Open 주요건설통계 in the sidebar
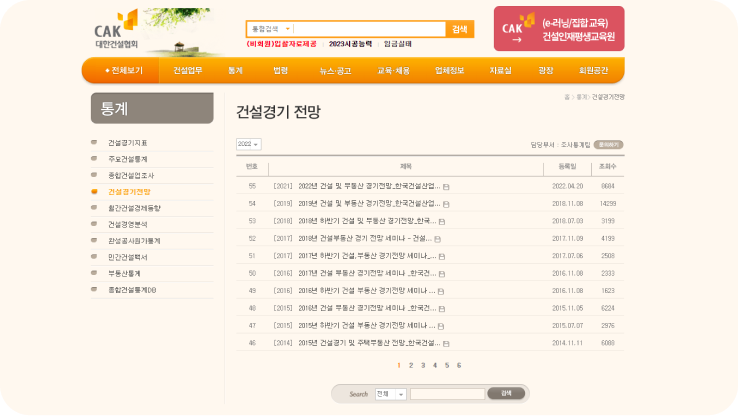738x416 pixels. (x=128, y=159)
